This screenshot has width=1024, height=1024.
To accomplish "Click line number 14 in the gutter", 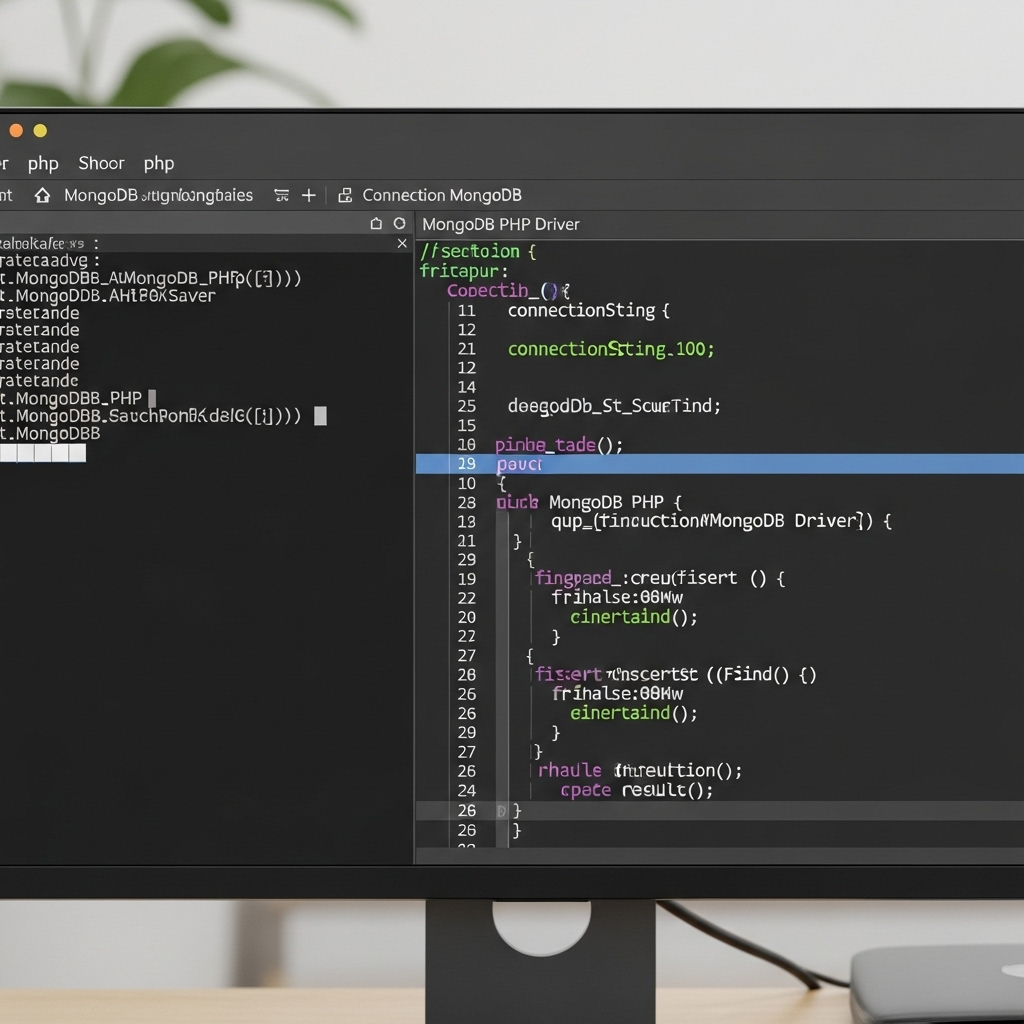I will click(467, 387).
